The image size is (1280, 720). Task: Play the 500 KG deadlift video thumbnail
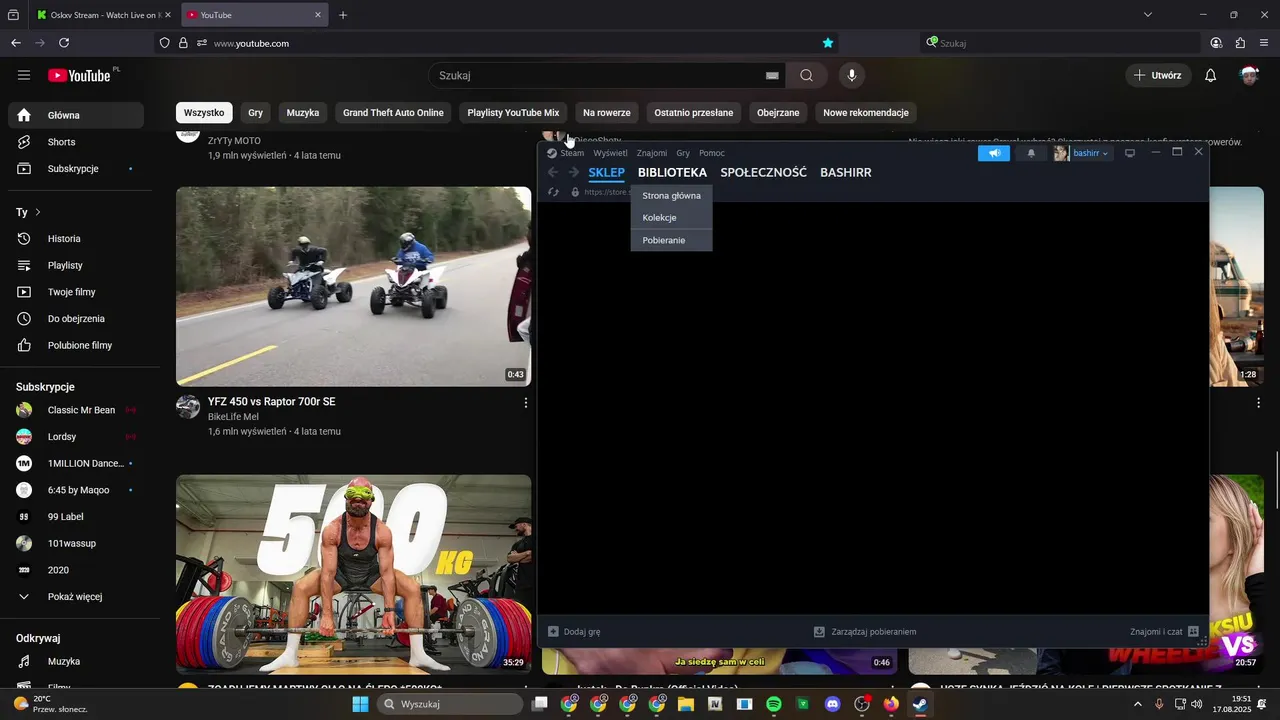coord(354,574)
